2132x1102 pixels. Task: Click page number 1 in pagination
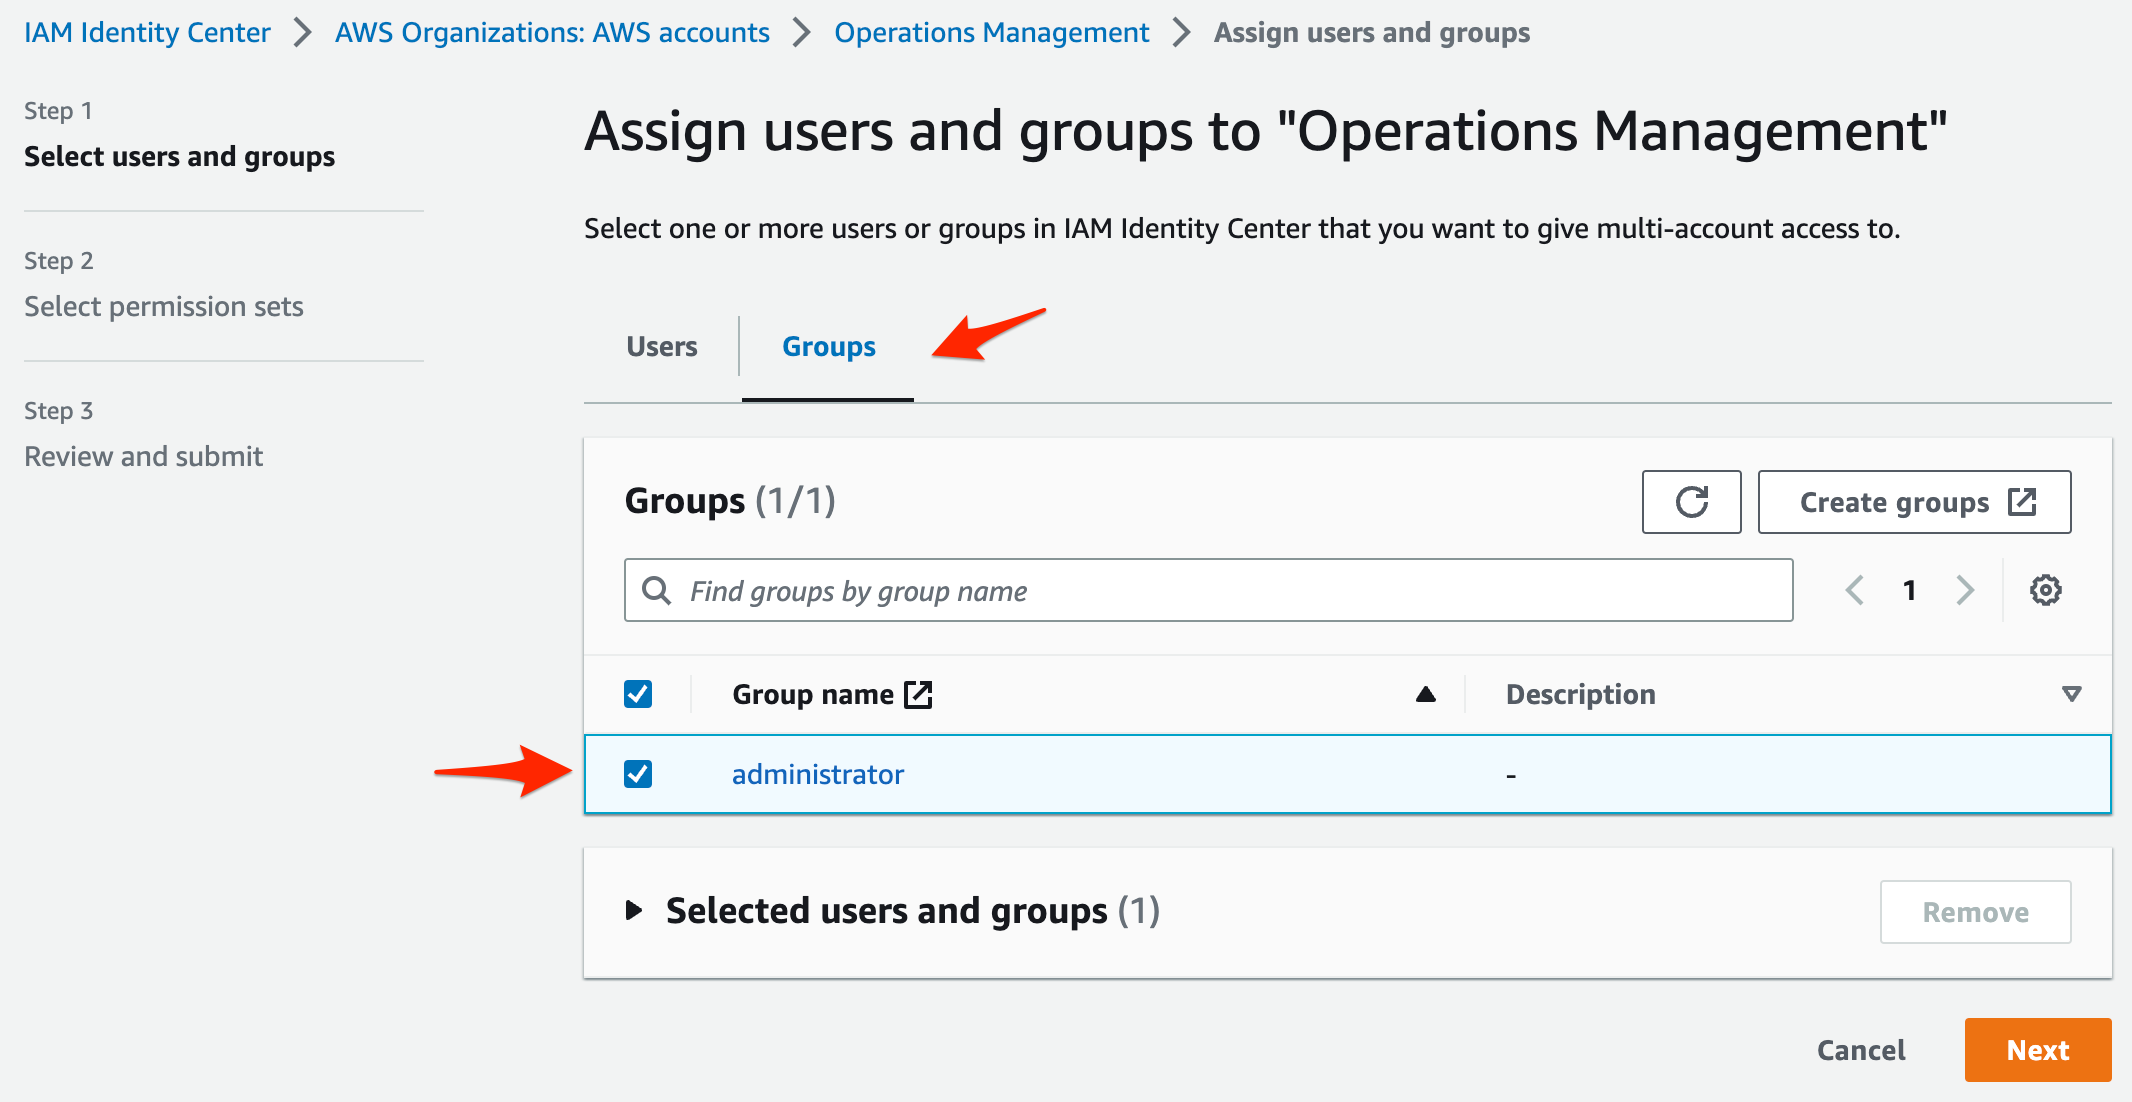tap(1910, 590)
